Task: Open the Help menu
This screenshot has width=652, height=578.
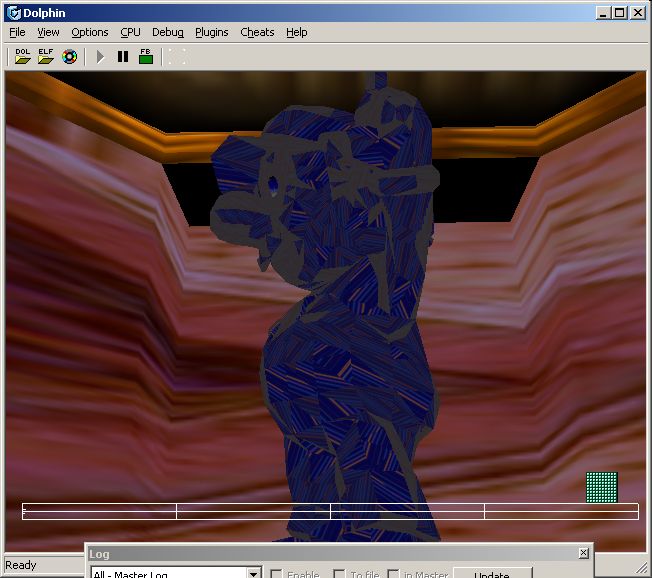Action: tap(296, 32)
